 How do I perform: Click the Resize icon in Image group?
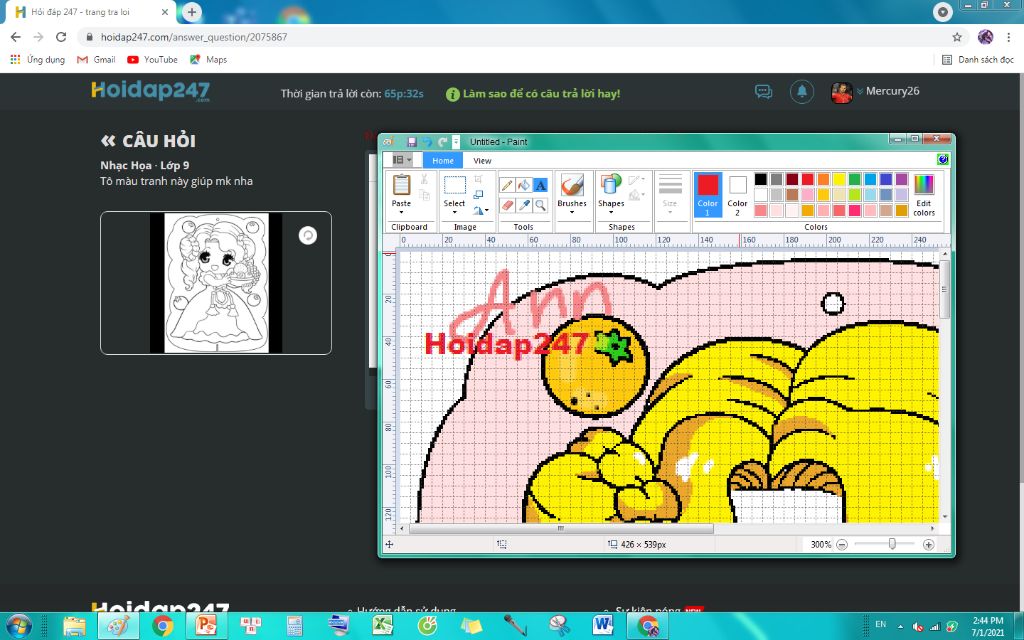pos(478,195)
